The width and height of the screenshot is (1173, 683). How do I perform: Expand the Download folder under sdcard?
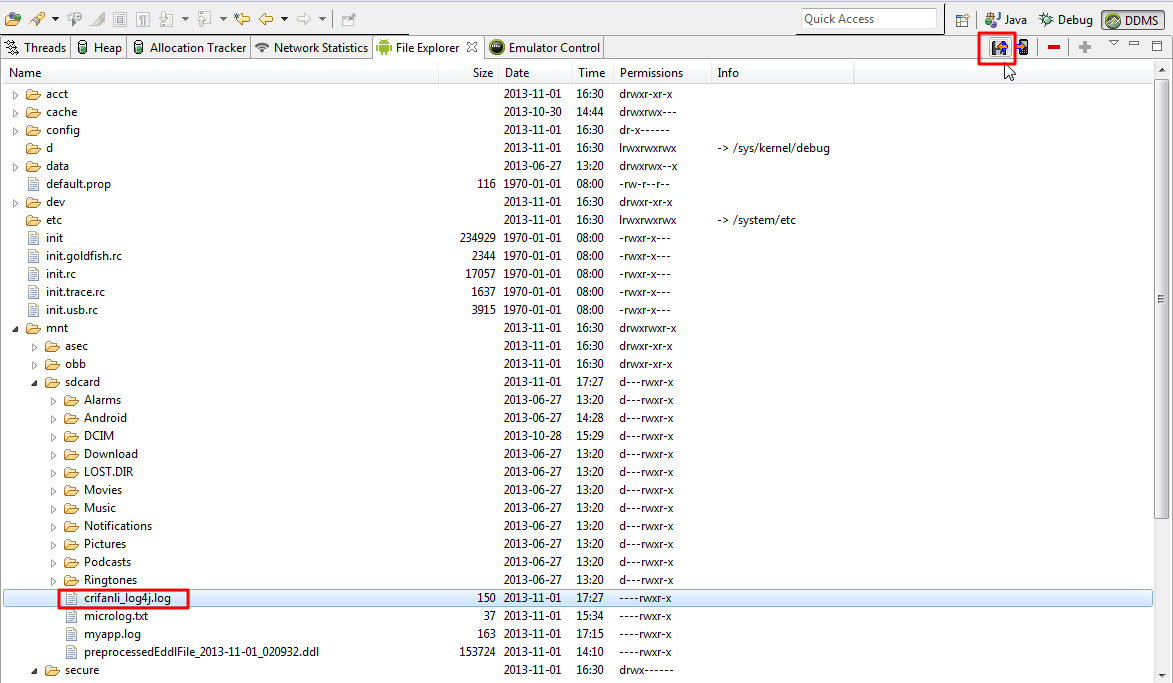53,455
